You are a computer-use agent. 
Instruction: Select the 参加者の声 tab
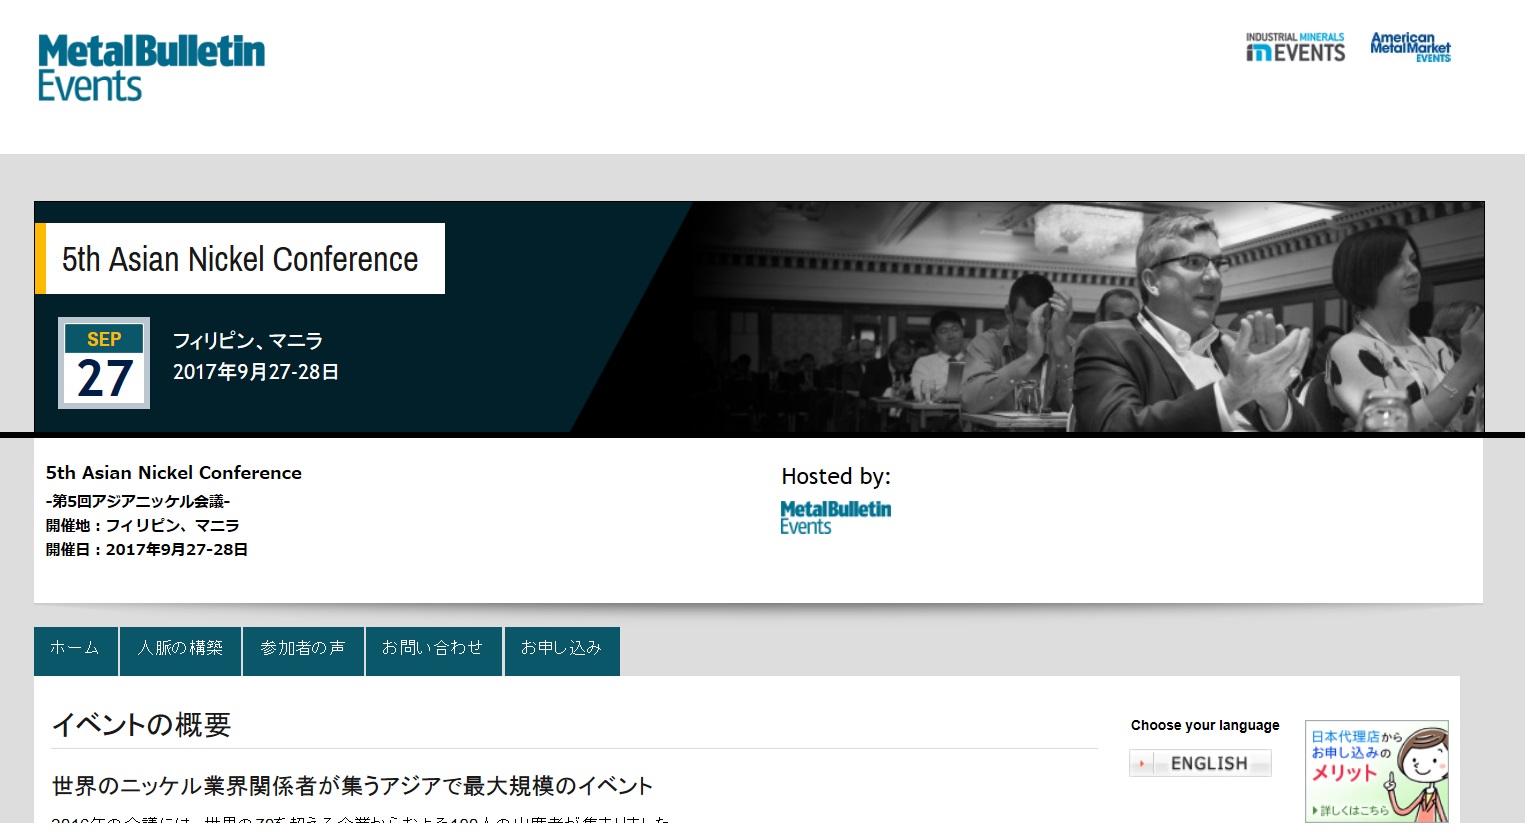(303, 650)
